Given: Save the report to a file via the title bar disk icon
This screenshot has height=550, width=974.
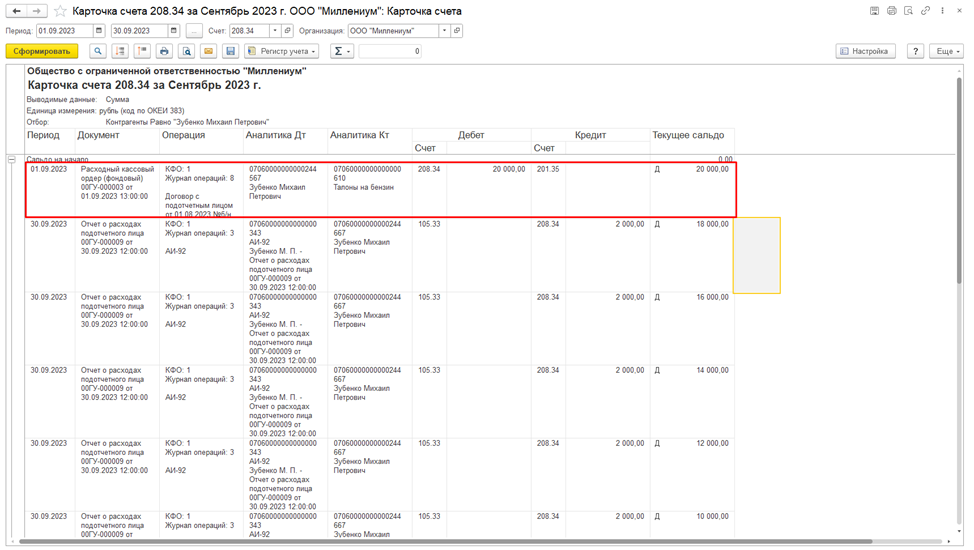Looking at the screenshot, I should (874, 11).
